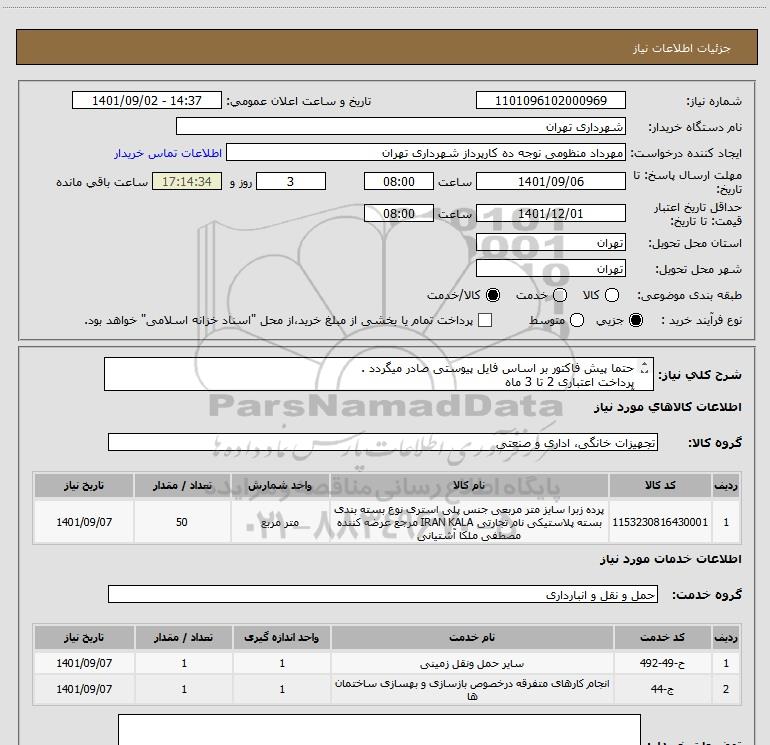
Task: Click the remaining days field showing 3
Action: point(291,181)
